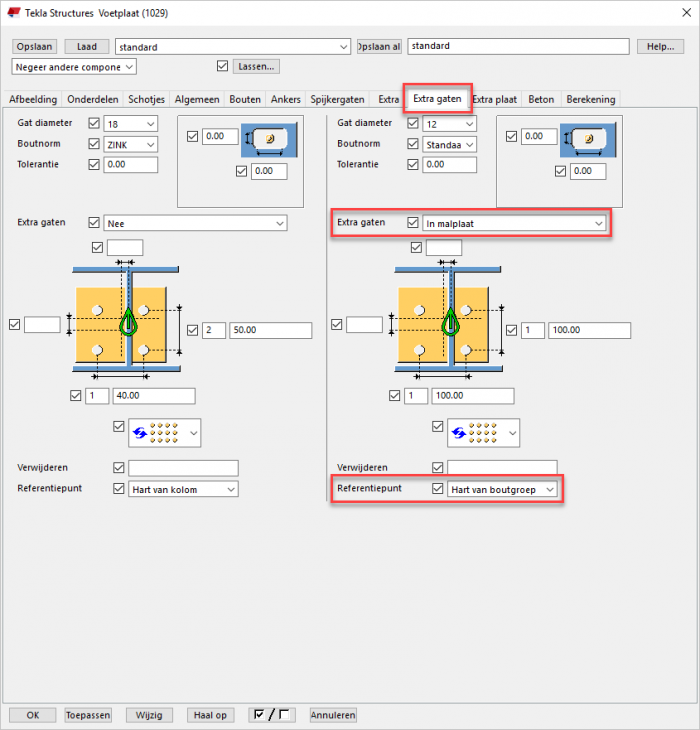Screen dimensions: 700x730
Task: Click the right base plate hole diagram
Action: tap(448, 320)
